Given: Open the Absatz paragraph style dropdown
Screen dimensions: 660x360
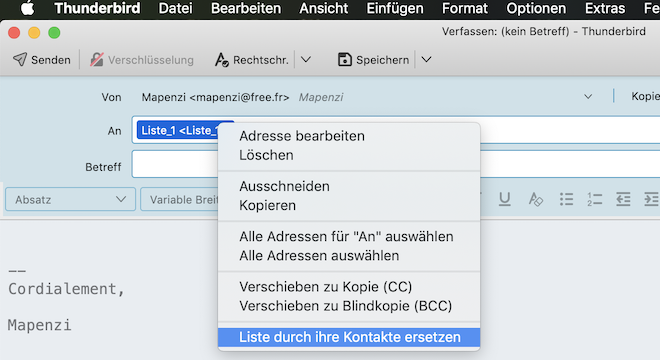Looking at the screenshot, I should tap(70, 199).
